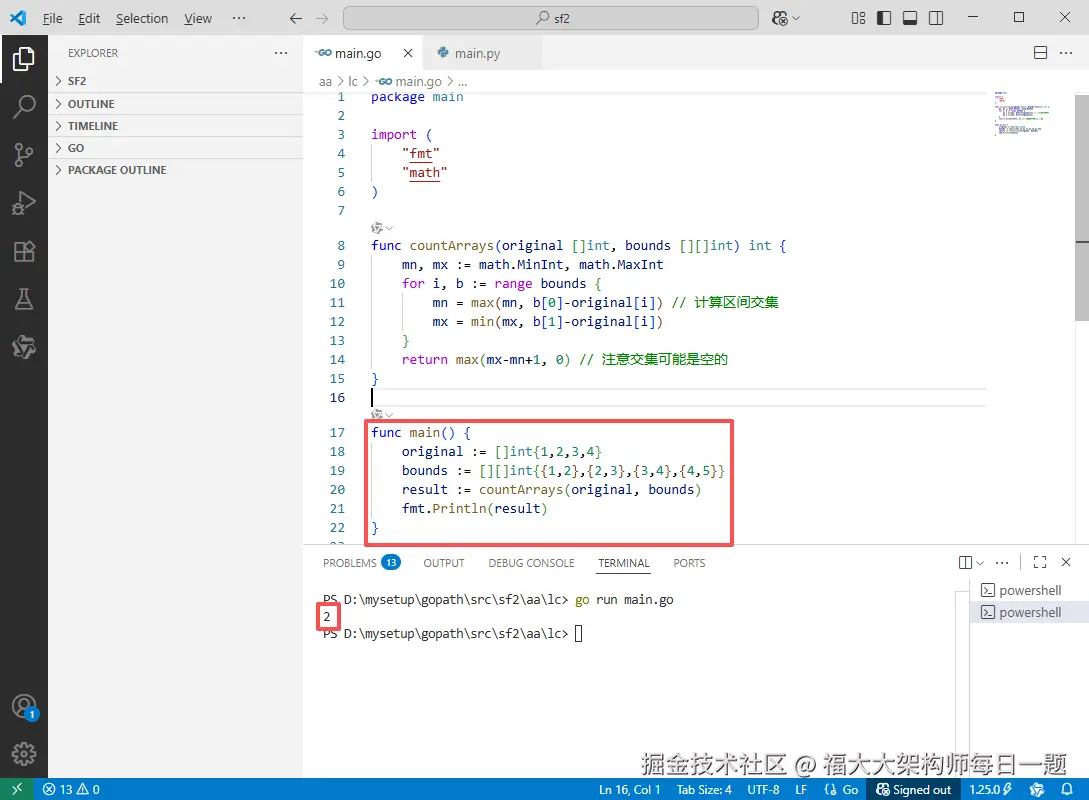Screen dimensions: 1089x800
Task: Toggle the secondary side bar
Action: (x=936, y=18)
